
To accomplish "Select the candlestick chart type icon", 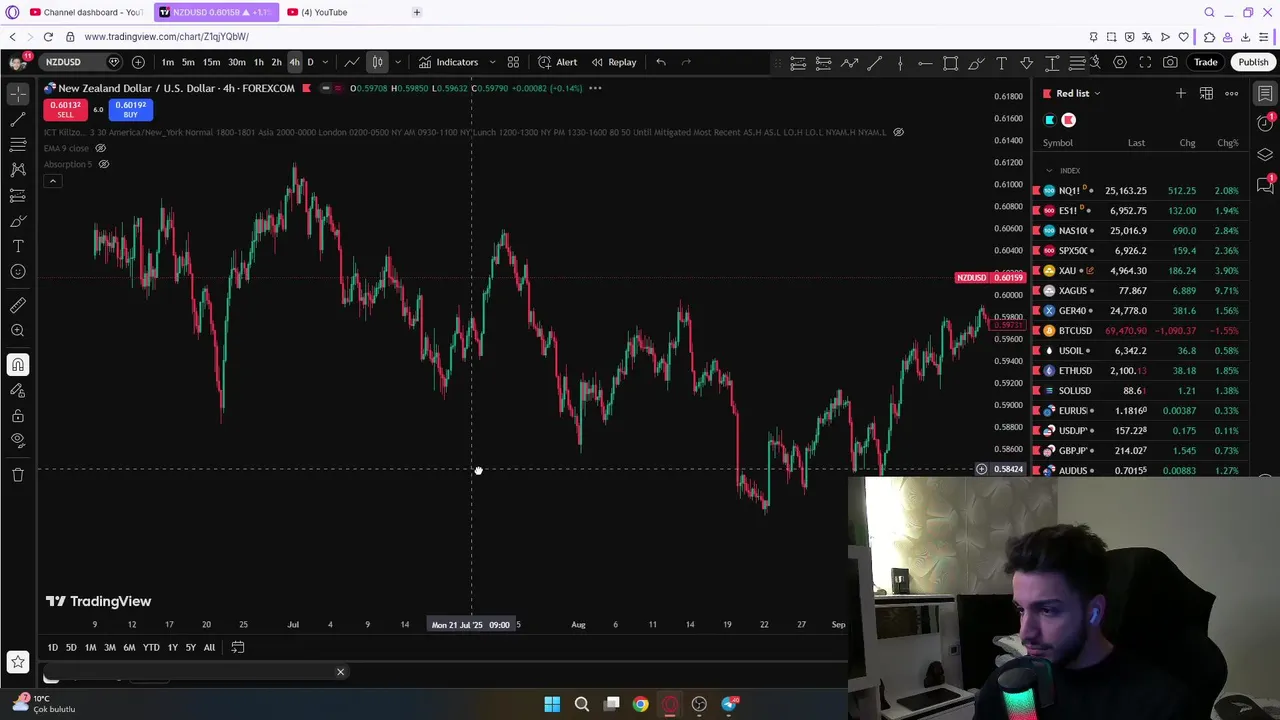I will click(x=378, y=62).
